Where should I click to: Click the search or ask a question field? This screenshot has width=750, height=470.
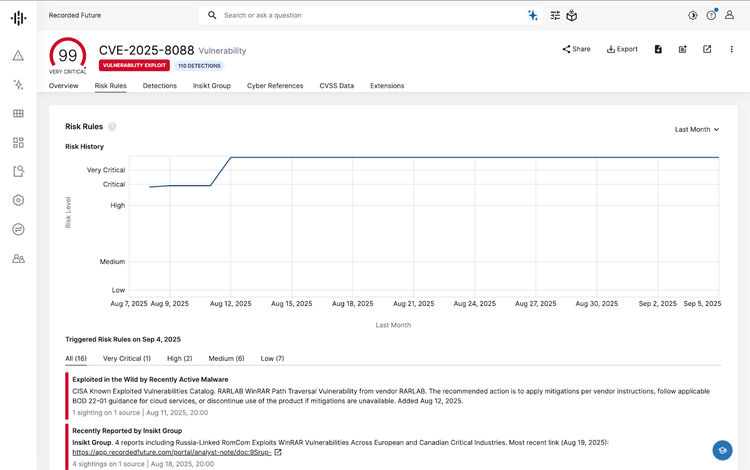click(x=370, y=16)
